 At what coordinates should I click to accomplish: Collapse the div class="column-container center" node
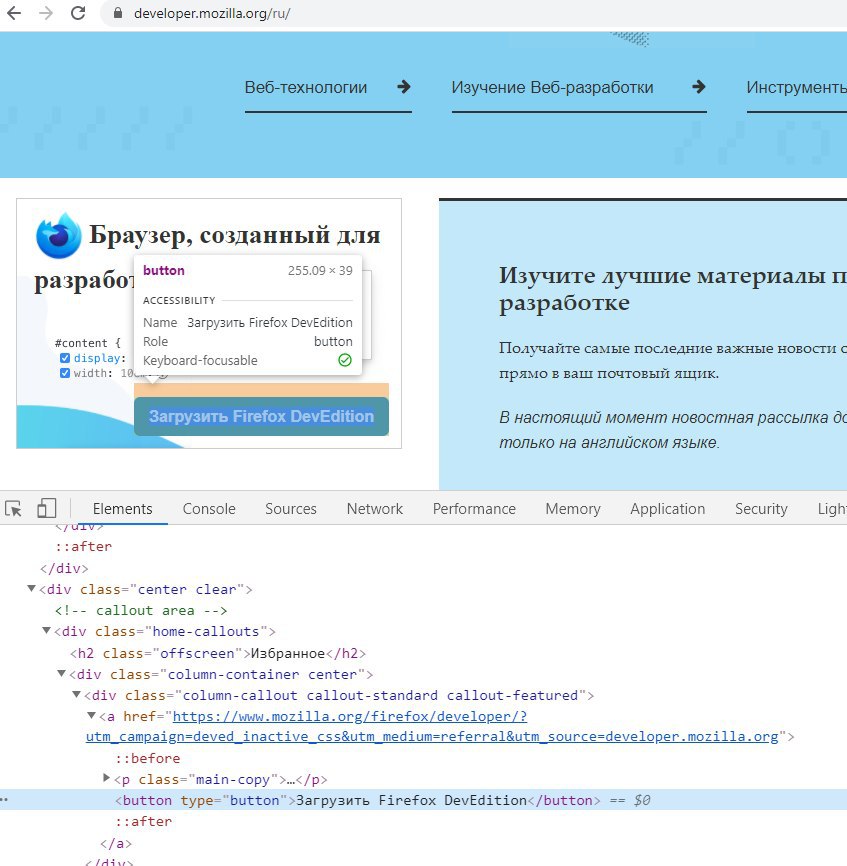[x=61, y=674]
